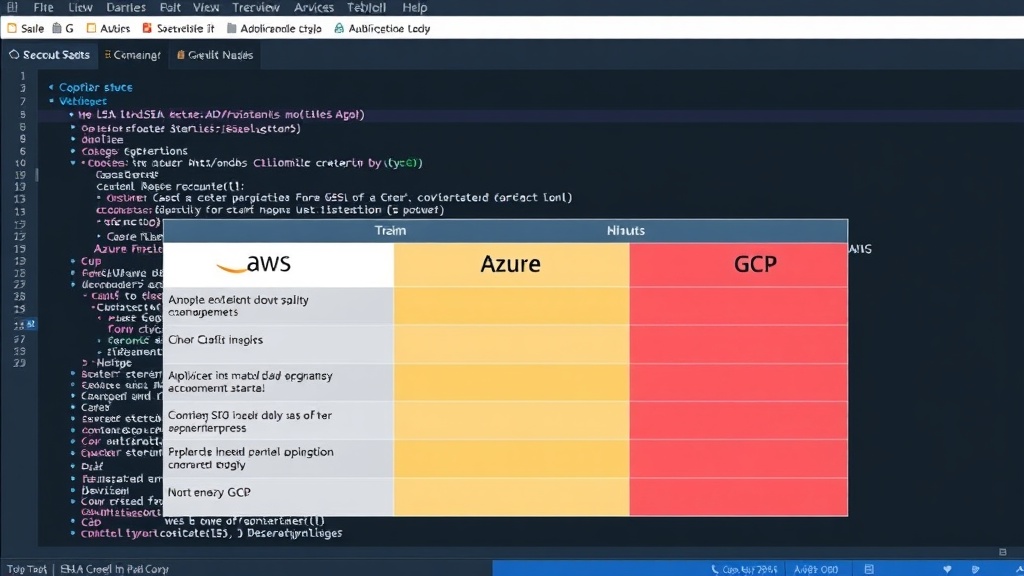The height and width of the screenshot is (576, 1024).
Task: Click the document icon in status bar
Action: pos(869,569)
